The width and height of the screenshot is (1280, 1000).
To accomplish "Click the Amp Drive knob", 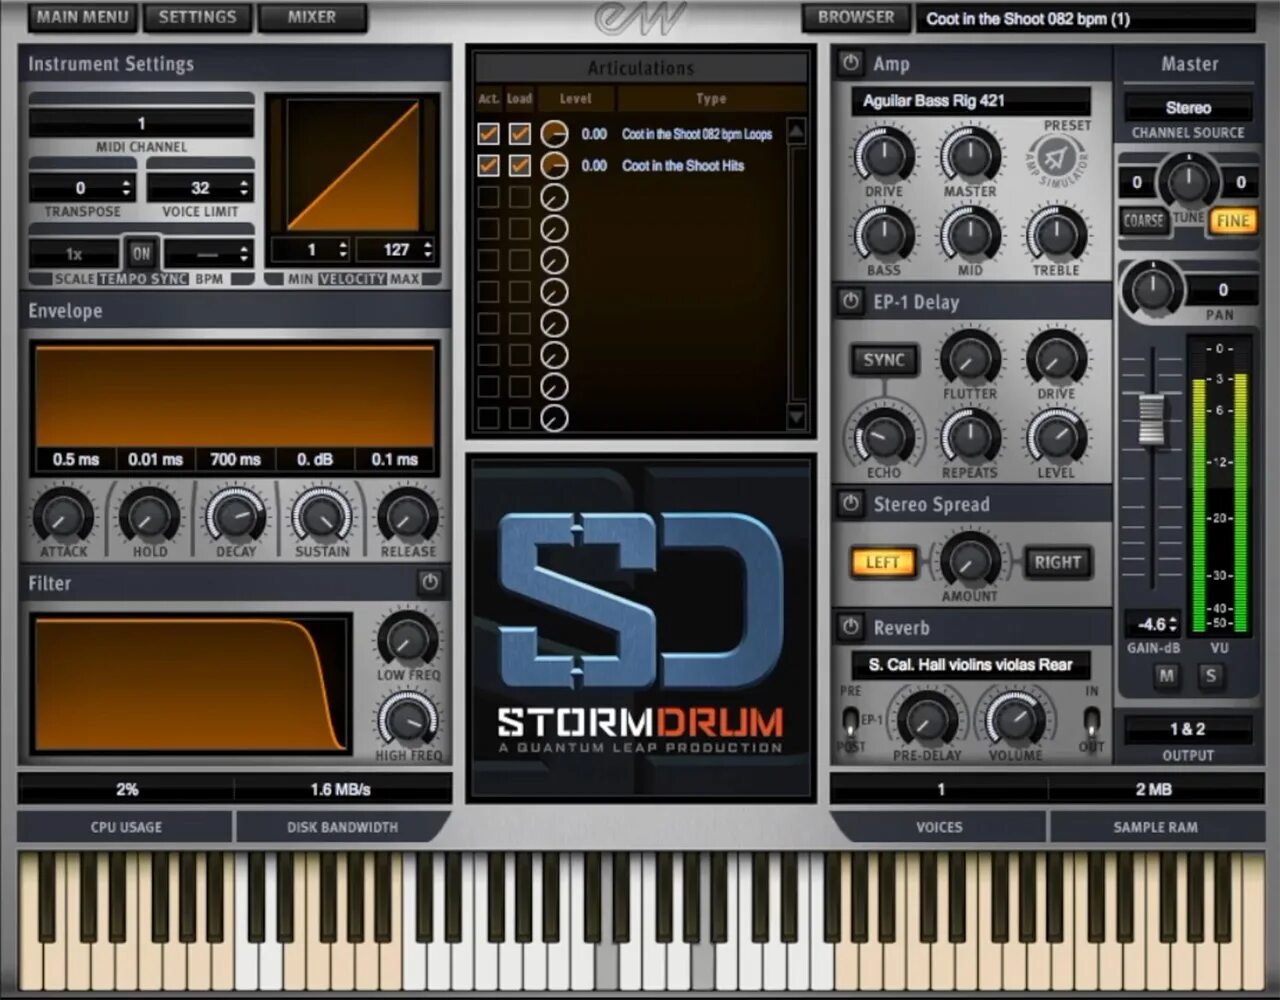I will pyautogui.click(x=883, y=155).
